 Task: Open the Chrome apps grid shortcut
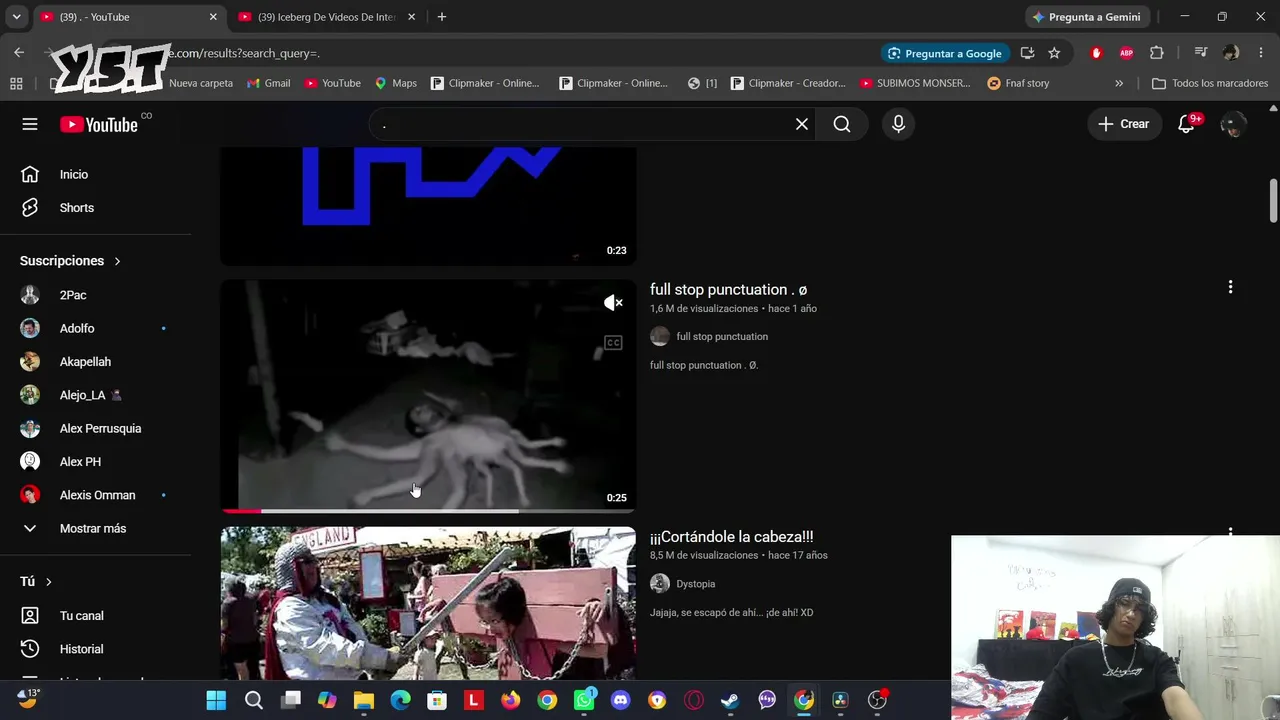pos(16,83)
